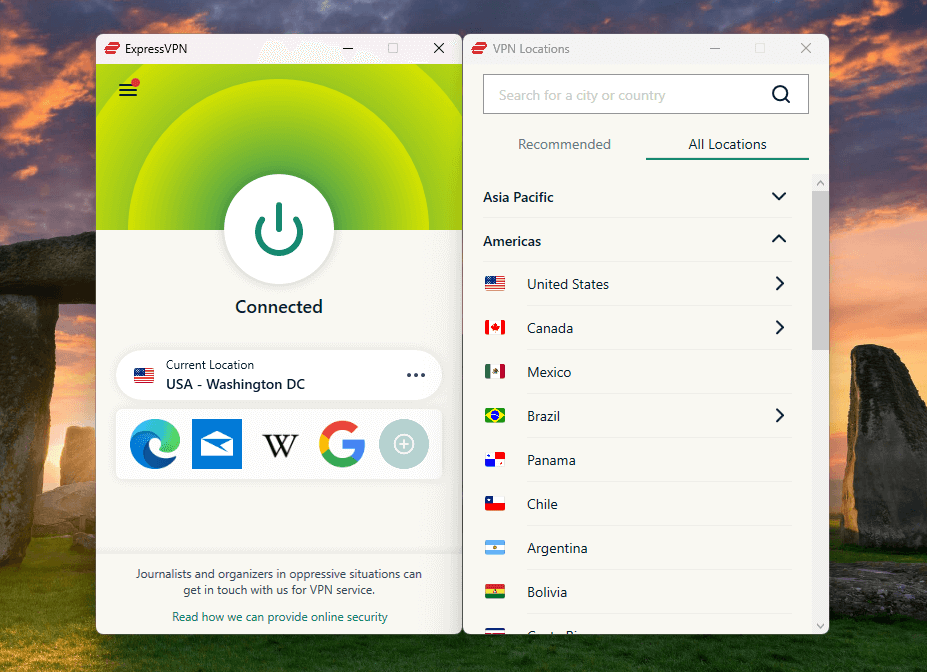The width and height of the screenshot is (927, 672).
Task: Click the Mexico flag icon
Action: tap(495, 372)
